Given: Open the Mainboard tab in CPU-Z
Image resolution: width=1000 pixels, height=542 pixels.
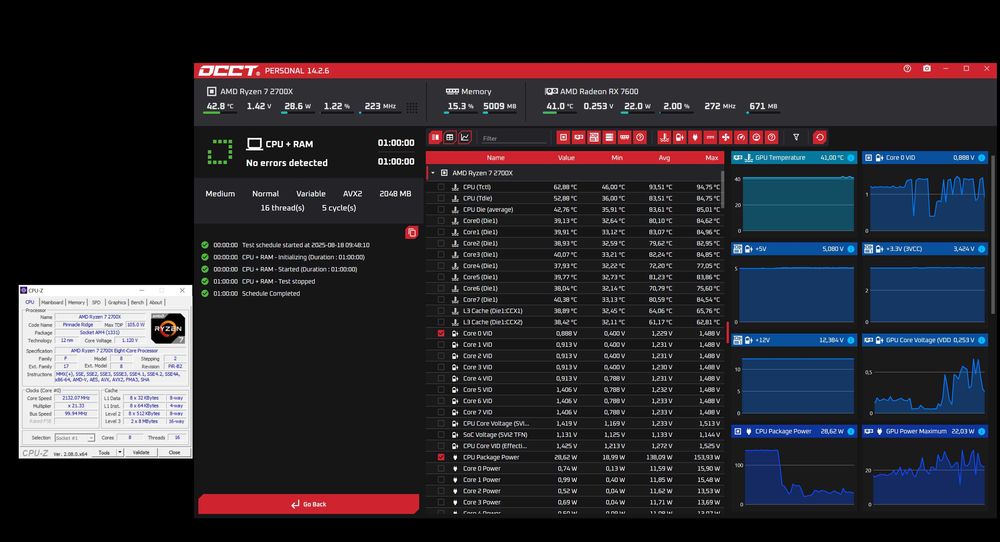Looking at the screenshot, I should coord(52,302).
